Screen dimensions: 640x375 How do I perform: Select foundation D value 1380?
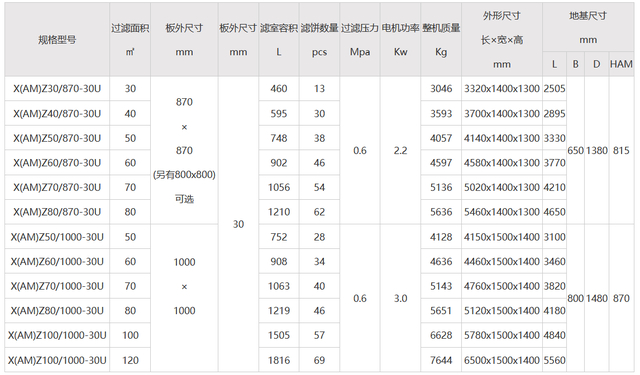(597, 151)
